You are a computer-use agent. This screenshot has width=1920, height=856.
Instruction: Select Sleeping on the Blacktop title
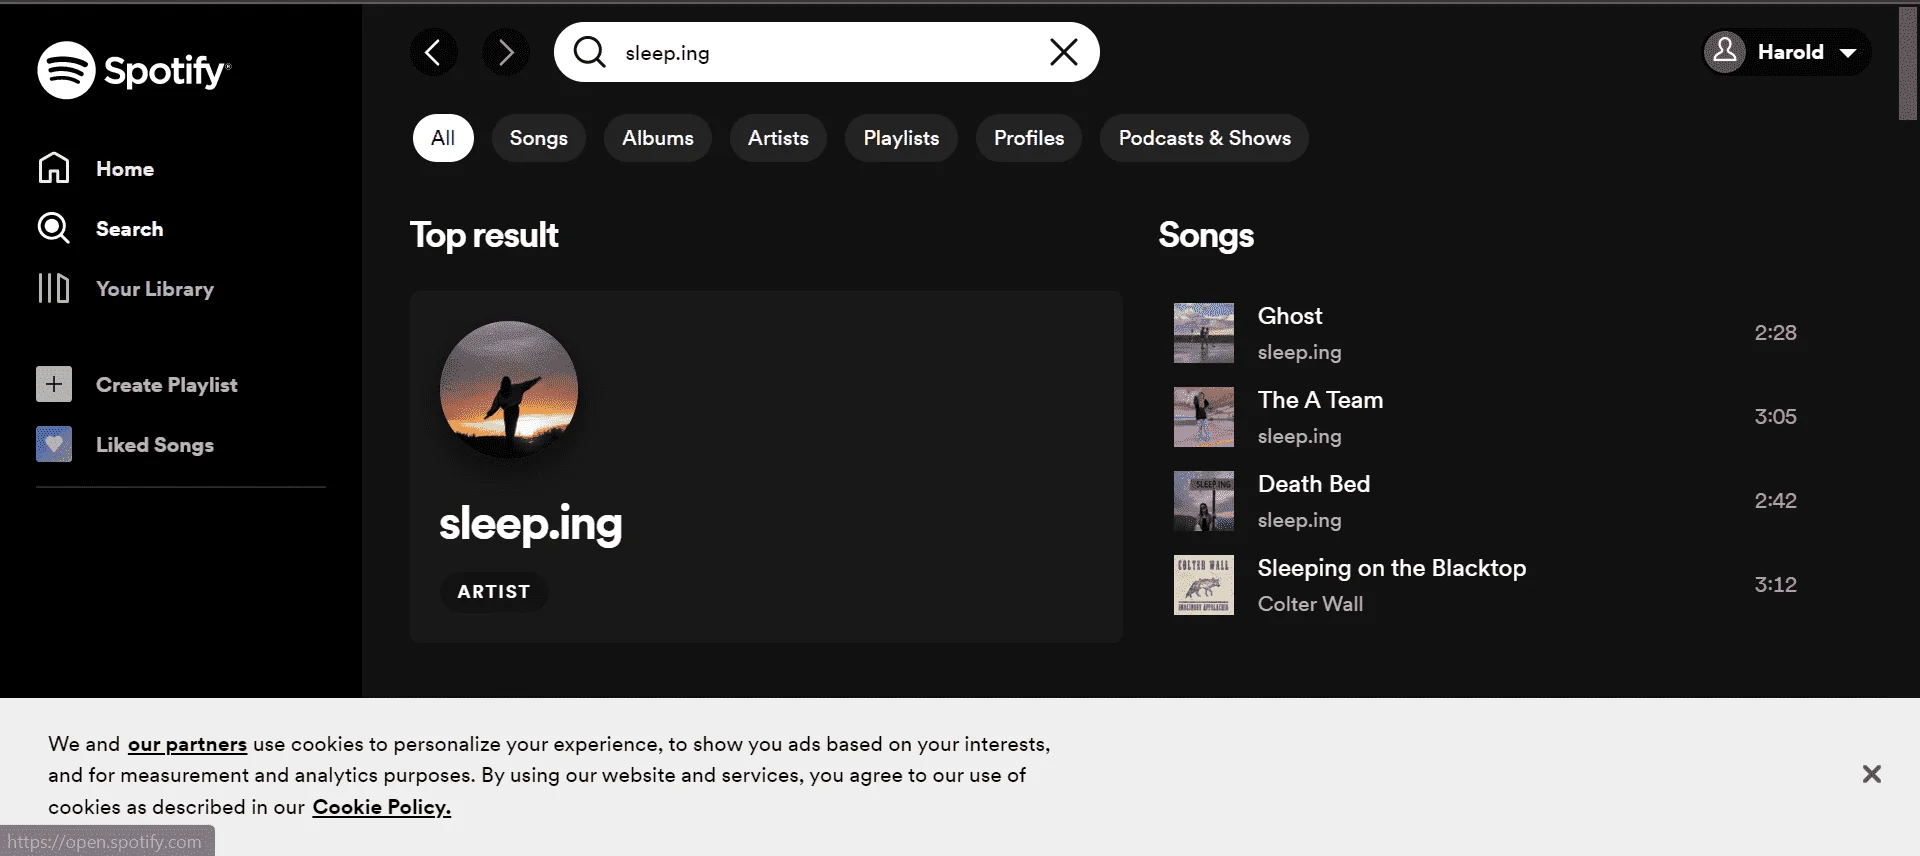[1392, 568]
